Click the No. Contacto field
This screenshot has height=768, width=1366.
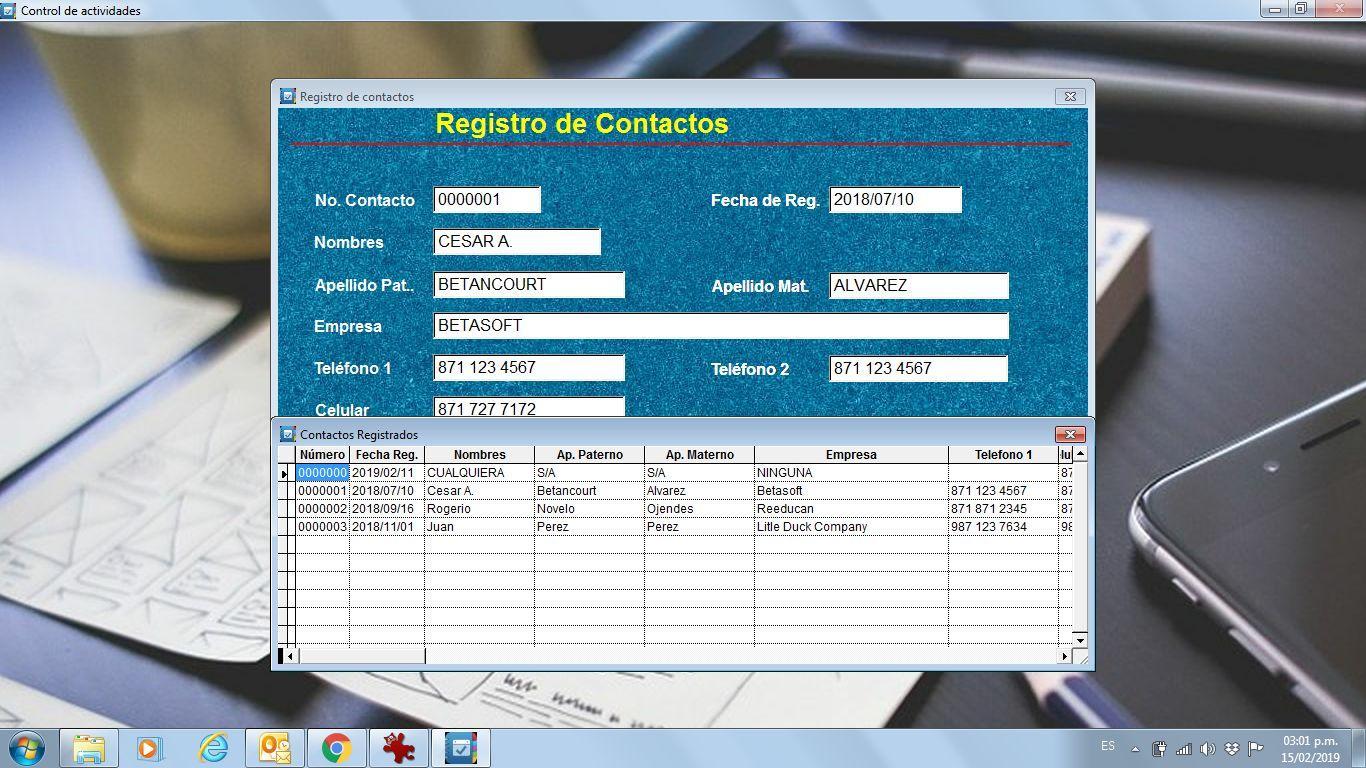[487, 199]
